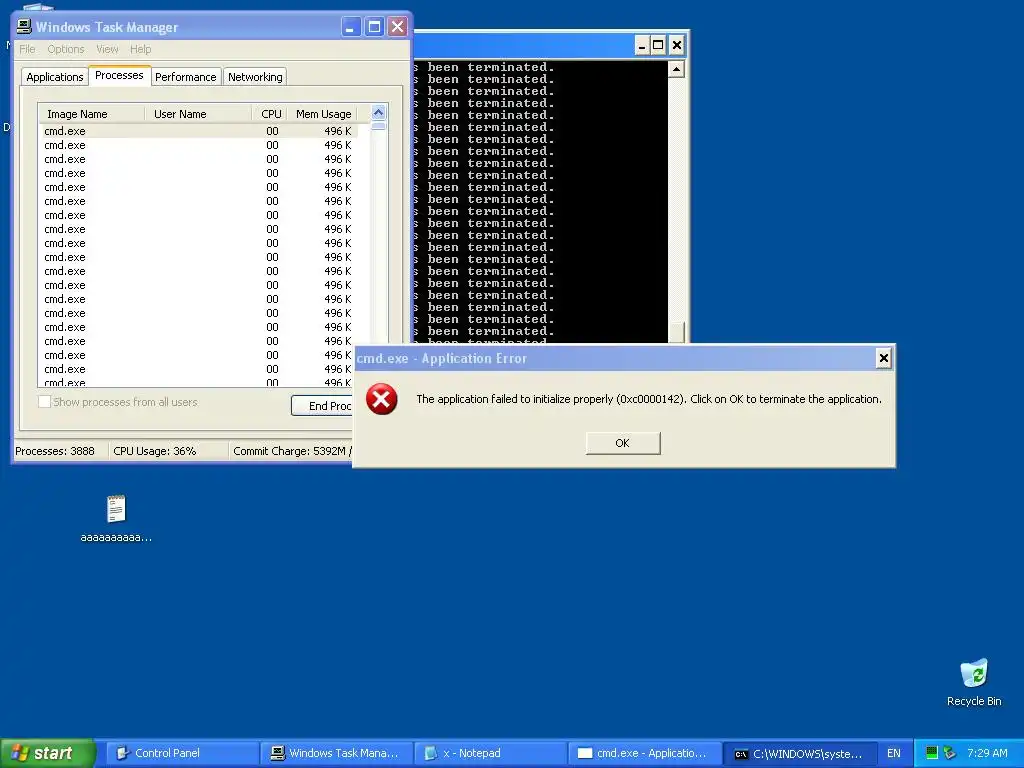
Task: Open the Options menu in Task Manager
Action: 65,49
